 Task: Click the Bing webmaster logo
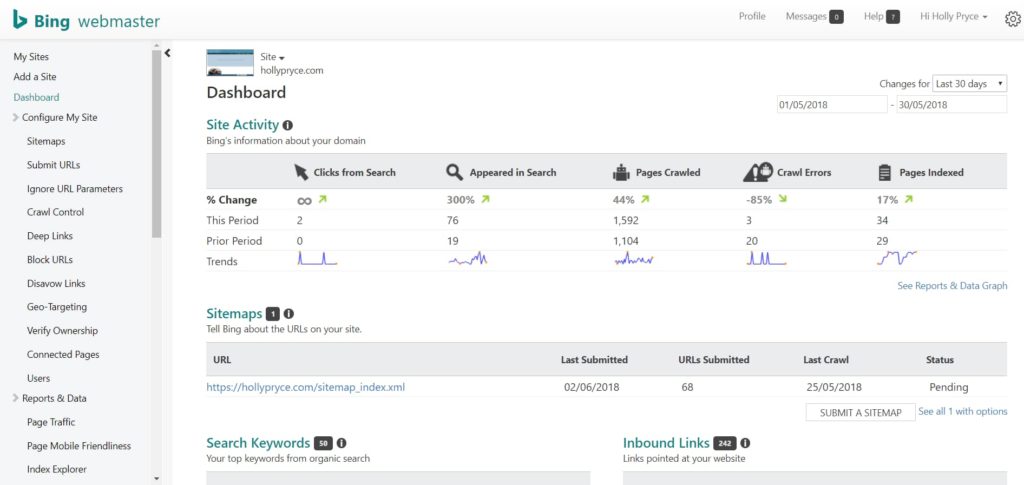pyautogui.click(x=86, y=20)
